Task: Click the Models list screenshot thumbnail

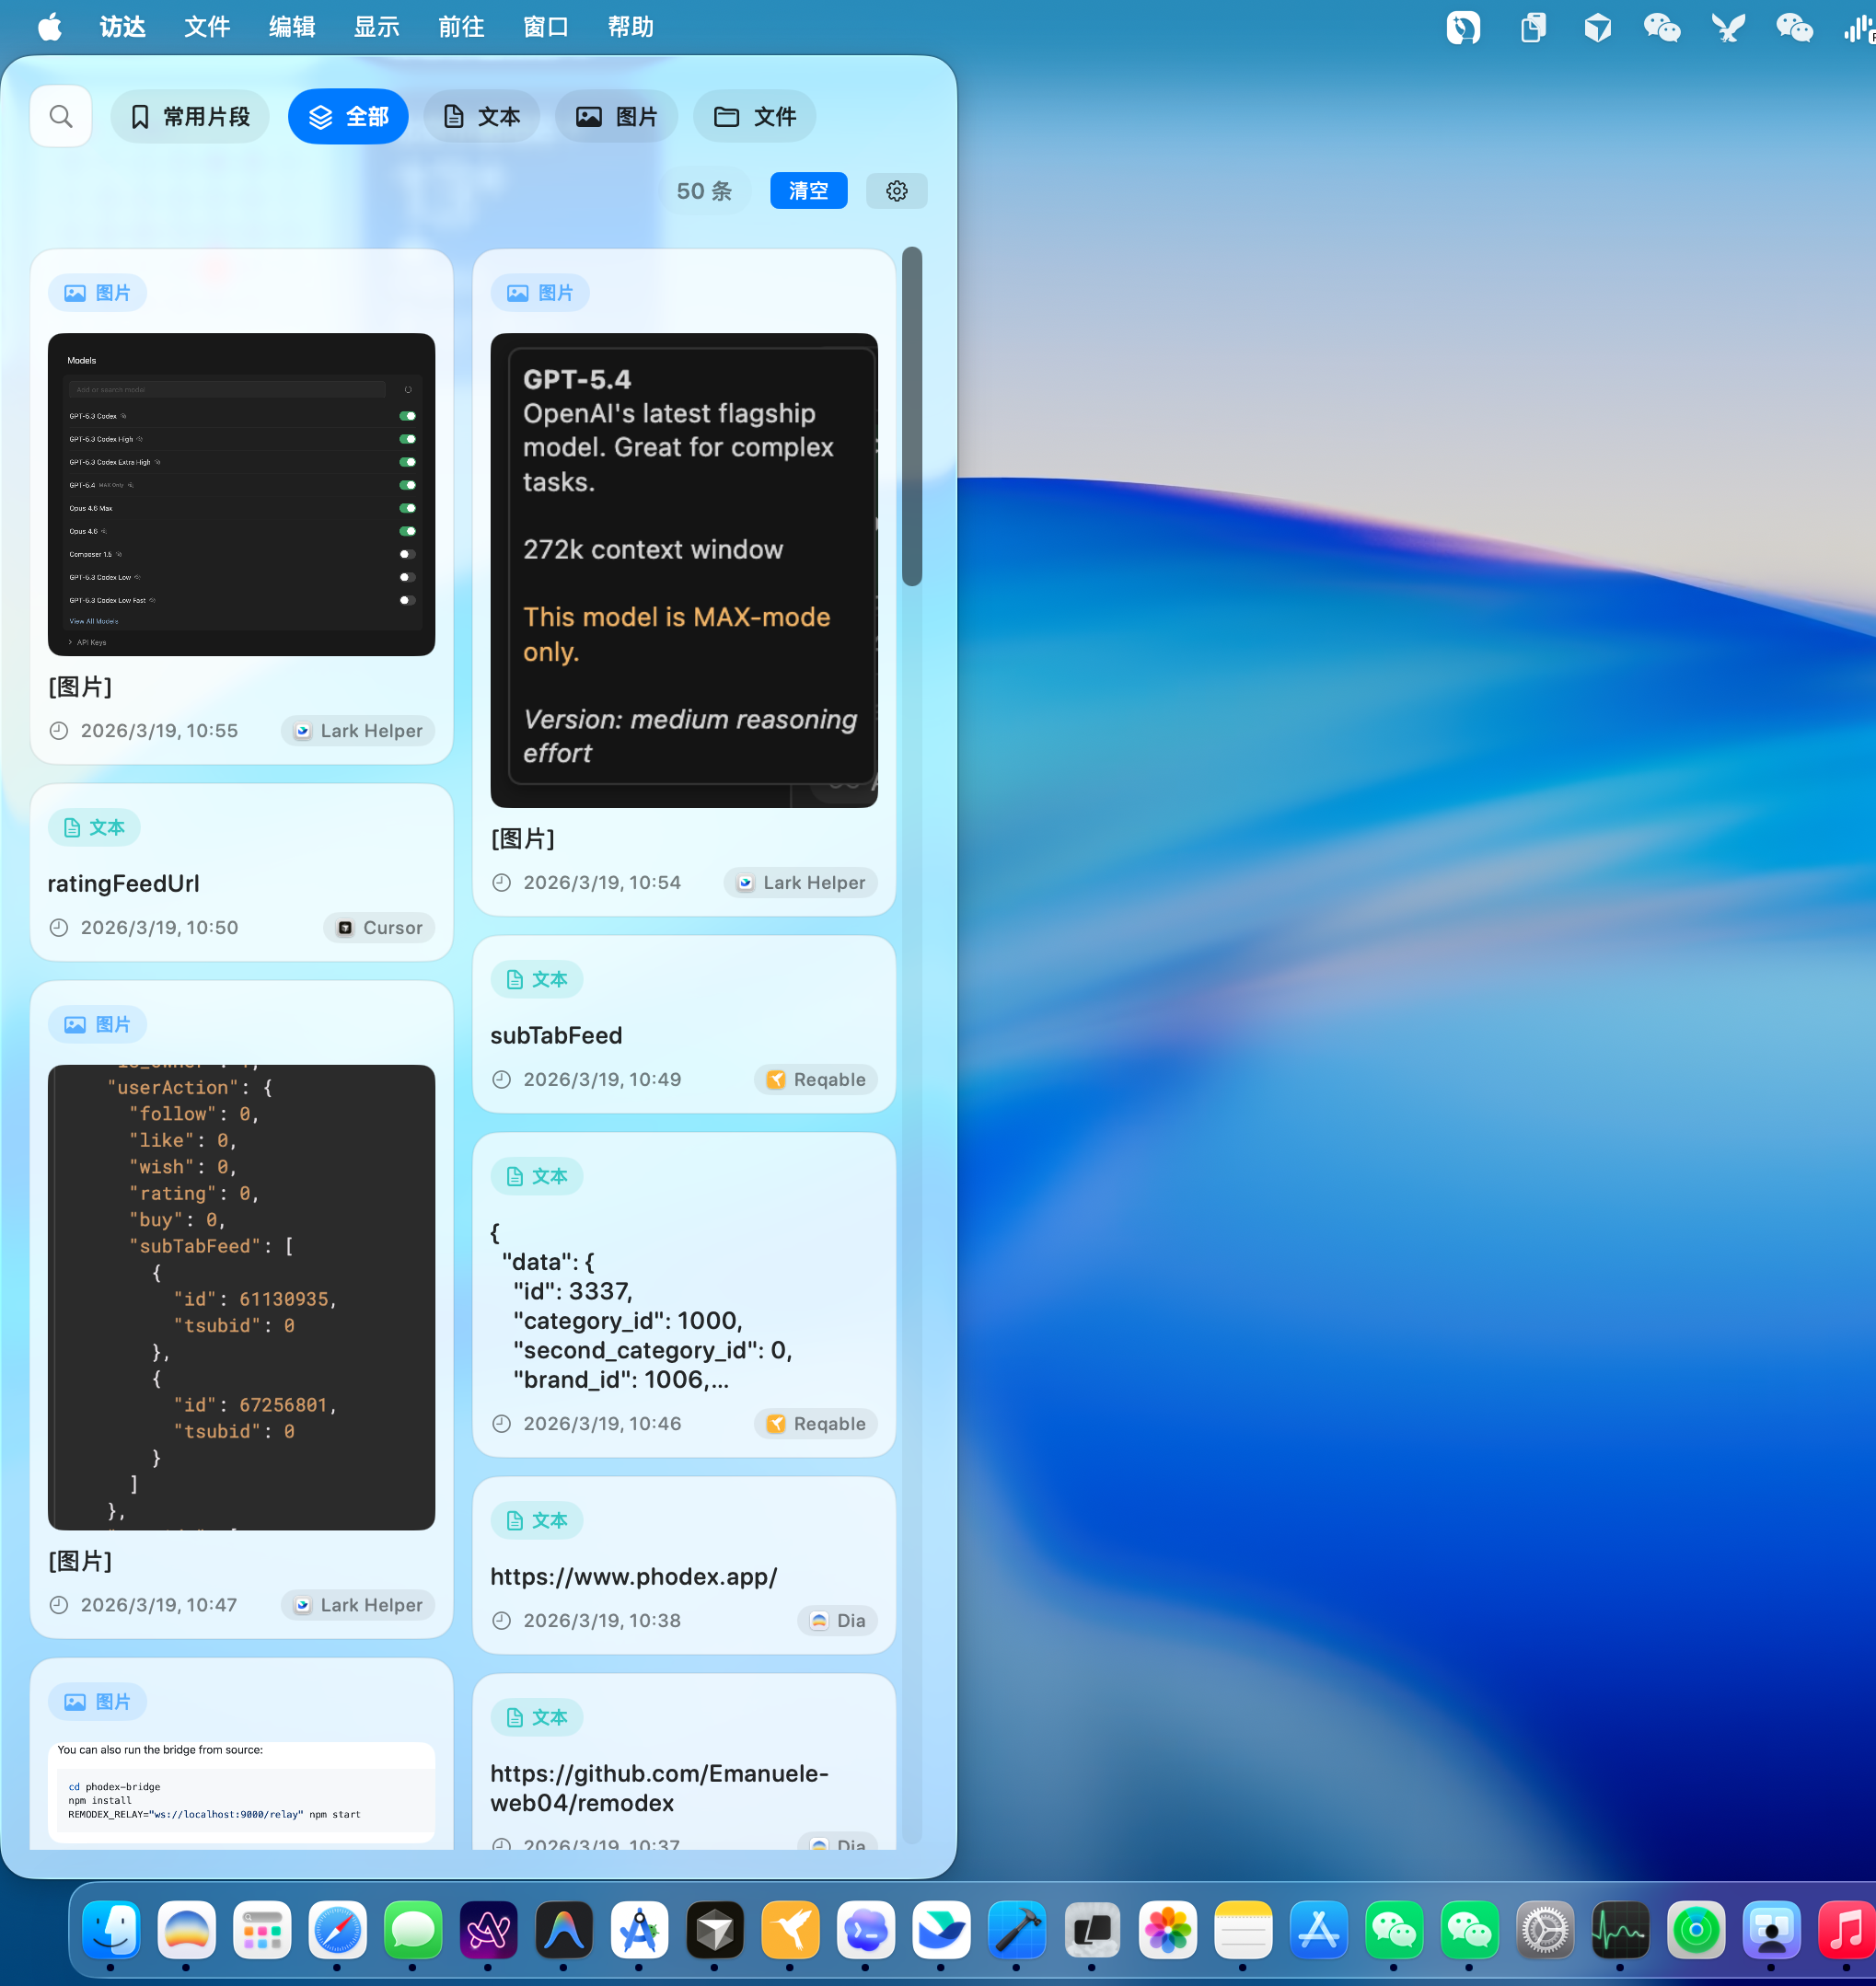Action: coord(241,494)
